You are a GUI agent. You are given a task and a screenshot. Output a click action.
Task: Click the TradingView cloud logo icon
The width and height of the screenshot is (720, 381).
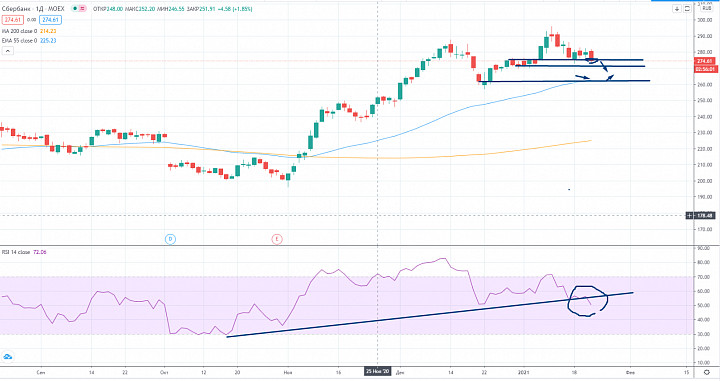tap(8, 356)
